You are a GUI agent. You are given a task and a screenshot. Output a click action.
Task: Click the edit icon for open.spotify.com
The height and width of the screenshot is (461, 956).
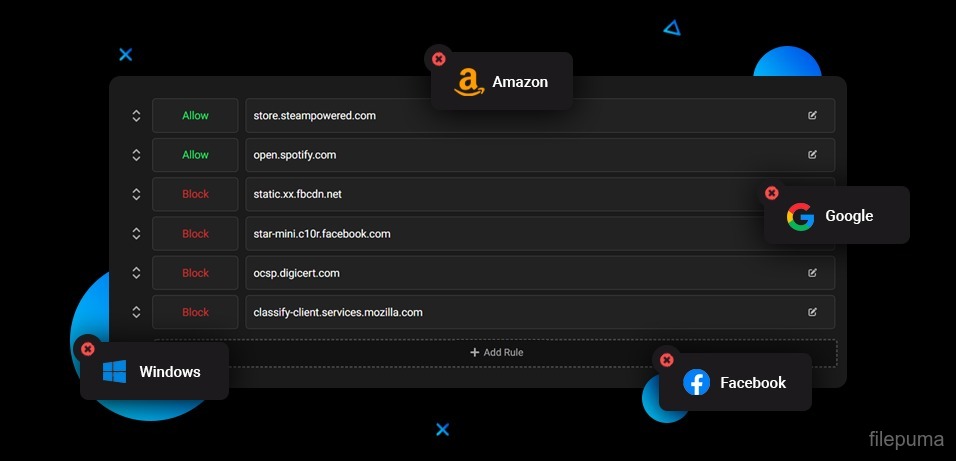812,155
